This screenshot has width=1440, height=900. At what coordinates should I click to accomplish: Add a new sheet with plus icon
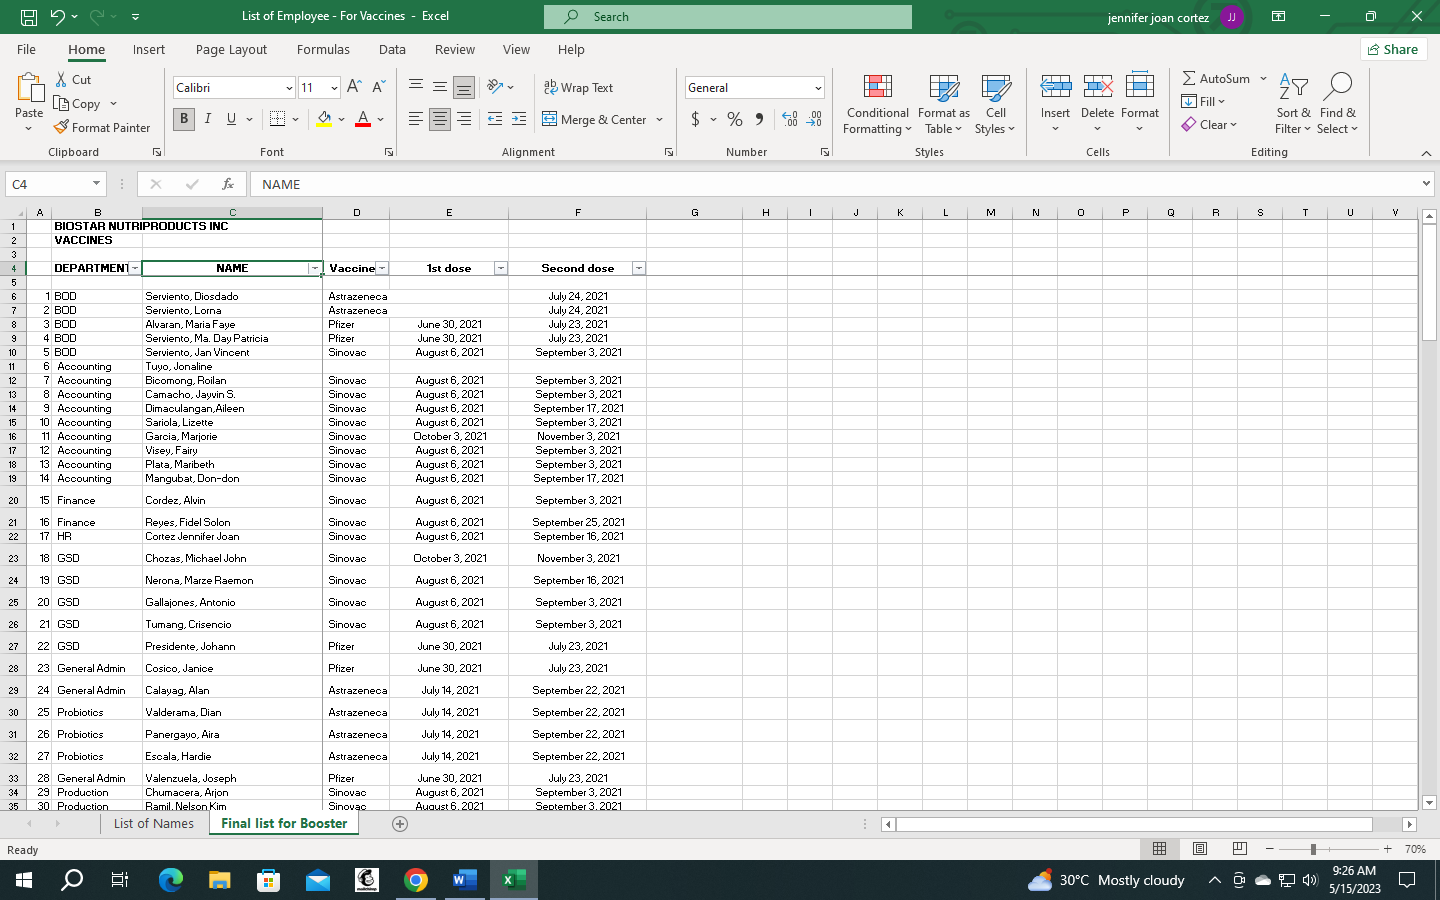click(x=400, y=824)
